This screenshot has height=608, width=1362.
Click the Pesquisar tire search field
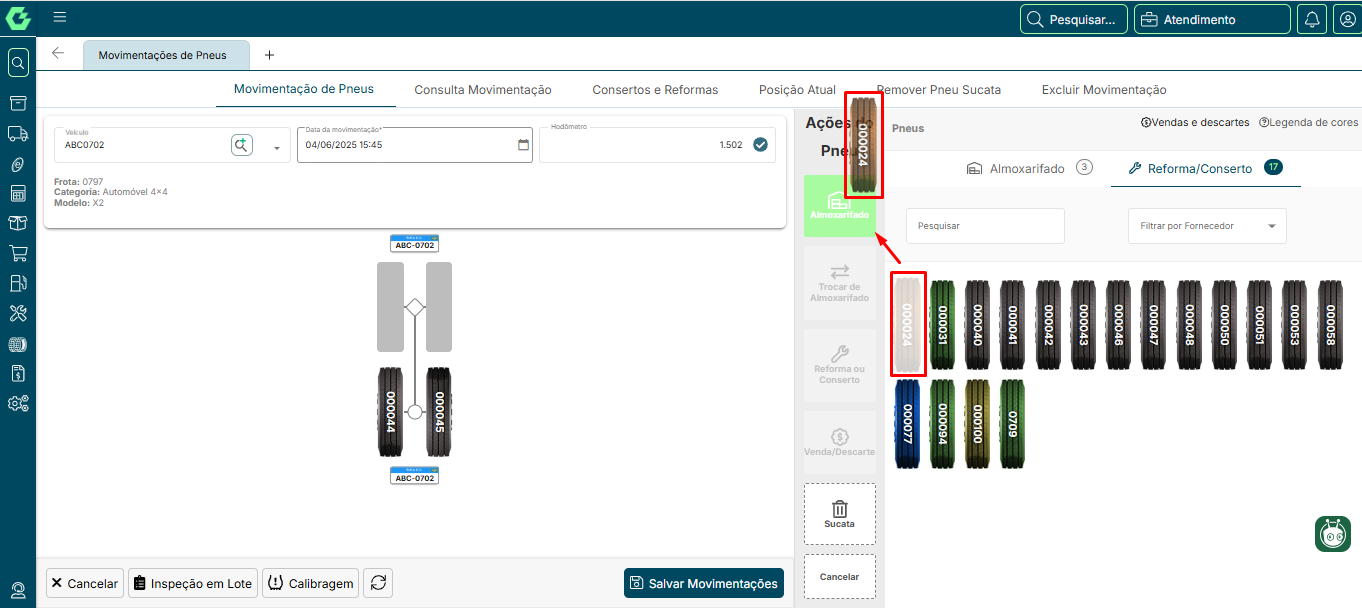point(985,226)
